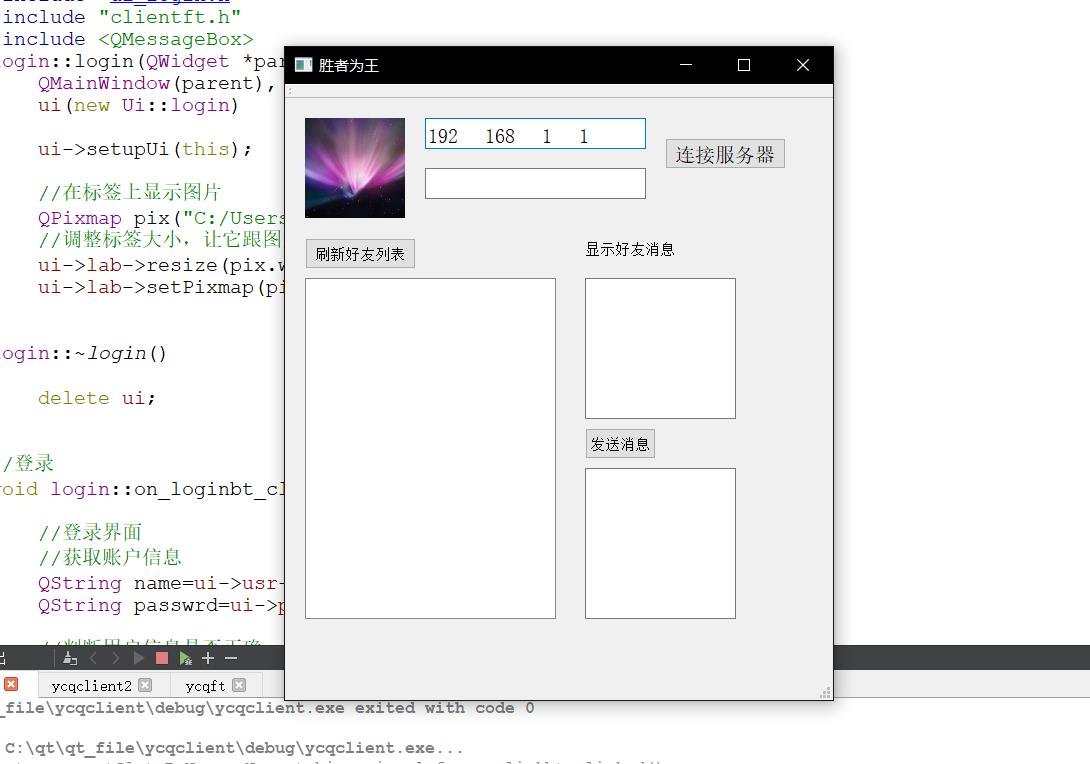Click the //登录界面 comment in code
Viewport: 1090px width, 764px height.
click(x=90, y=533)
